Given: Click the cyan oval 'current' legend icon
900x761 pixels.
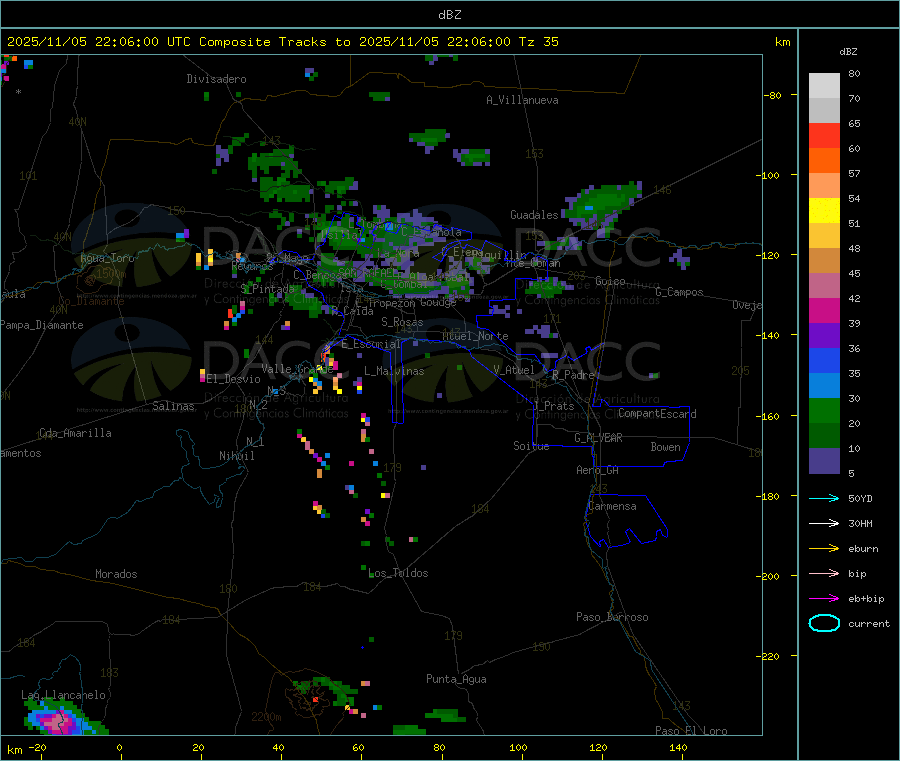Looking at the screenshot, I should (824, 623).
